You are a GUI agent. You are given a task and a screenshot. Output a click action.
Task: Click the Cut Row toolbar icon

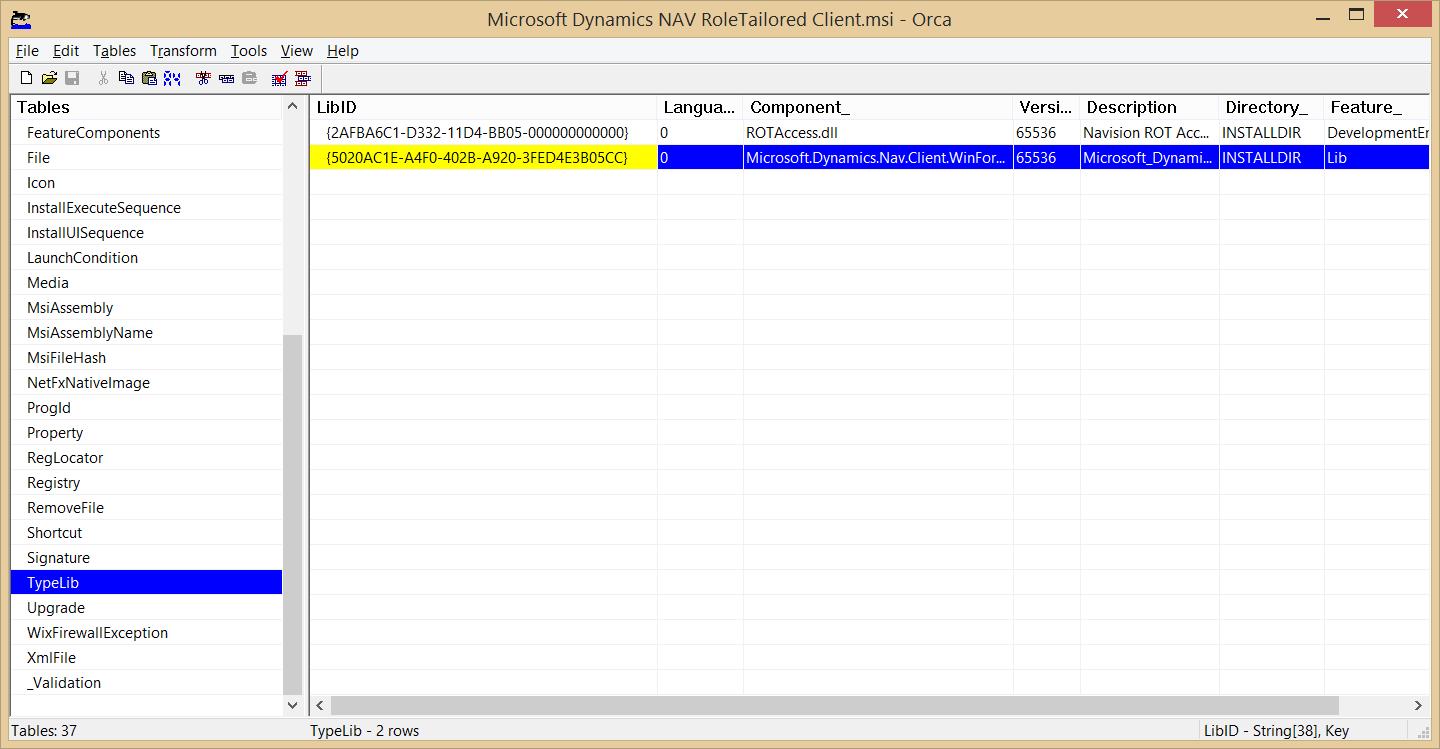203,78
